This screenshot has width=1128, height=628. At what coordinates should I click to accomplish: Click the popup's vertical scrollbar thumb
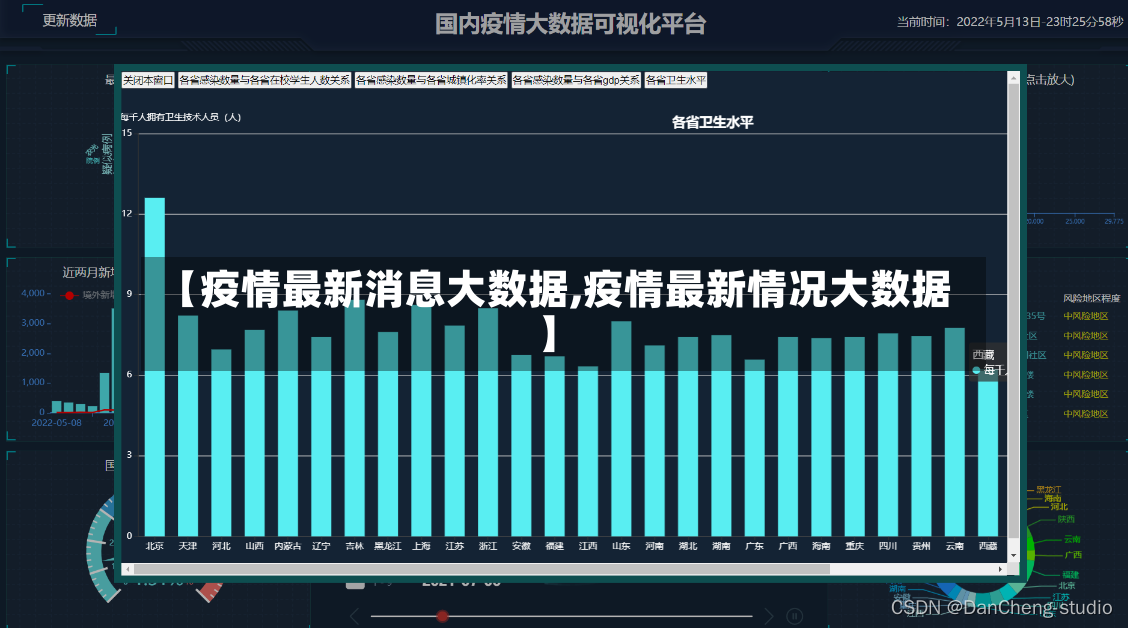click(1014, 311)
